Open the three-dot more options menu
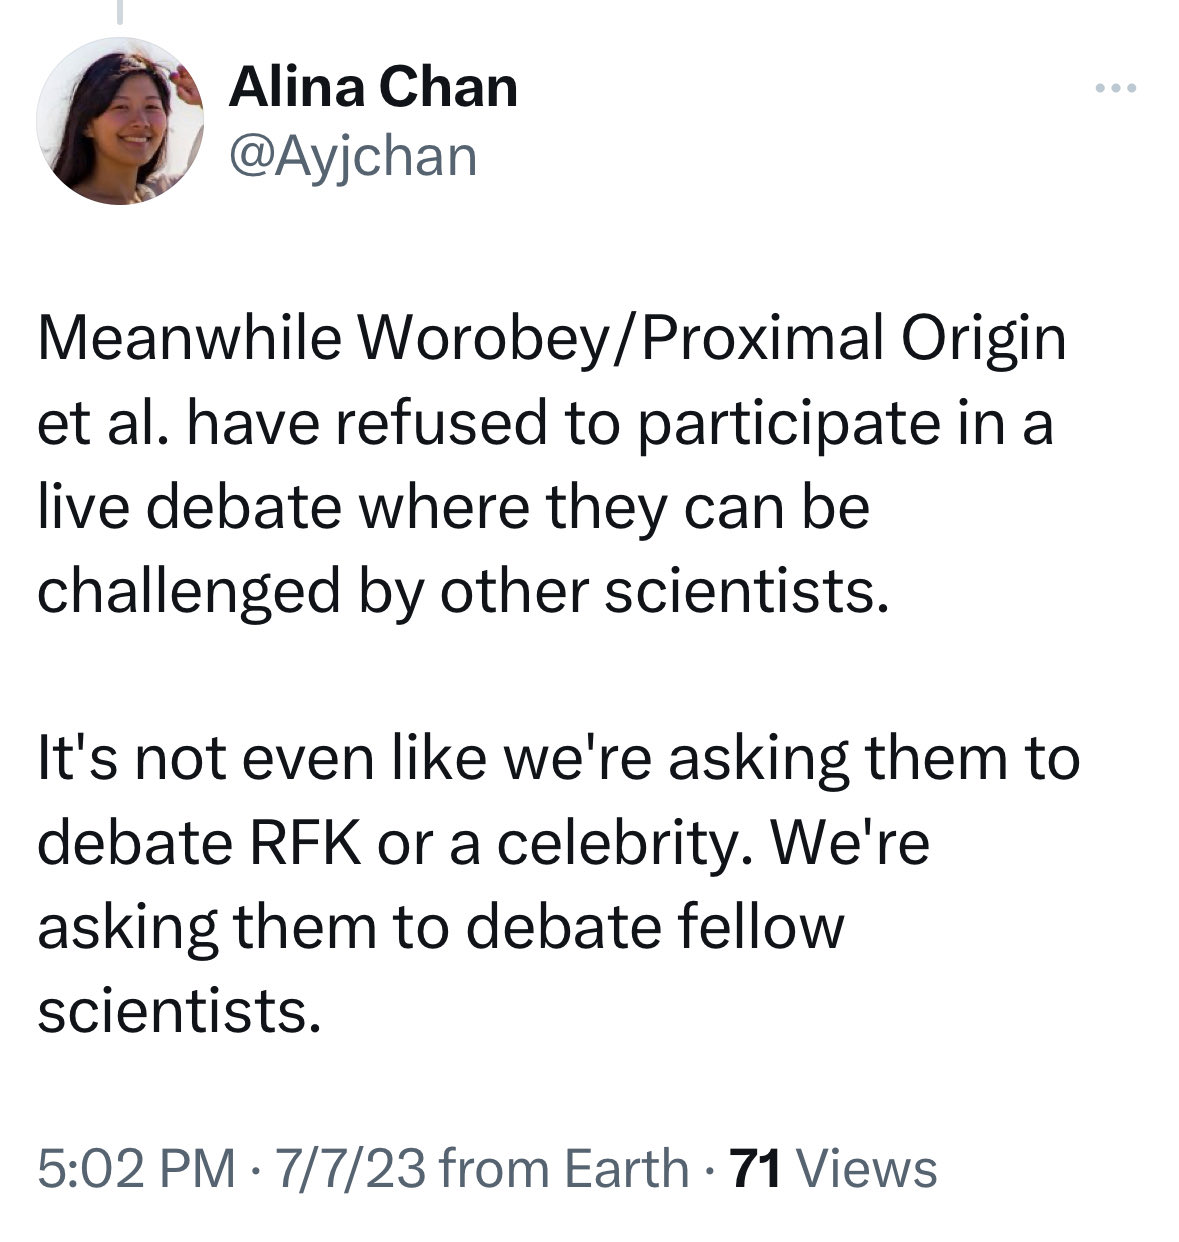 (1115, 90)
